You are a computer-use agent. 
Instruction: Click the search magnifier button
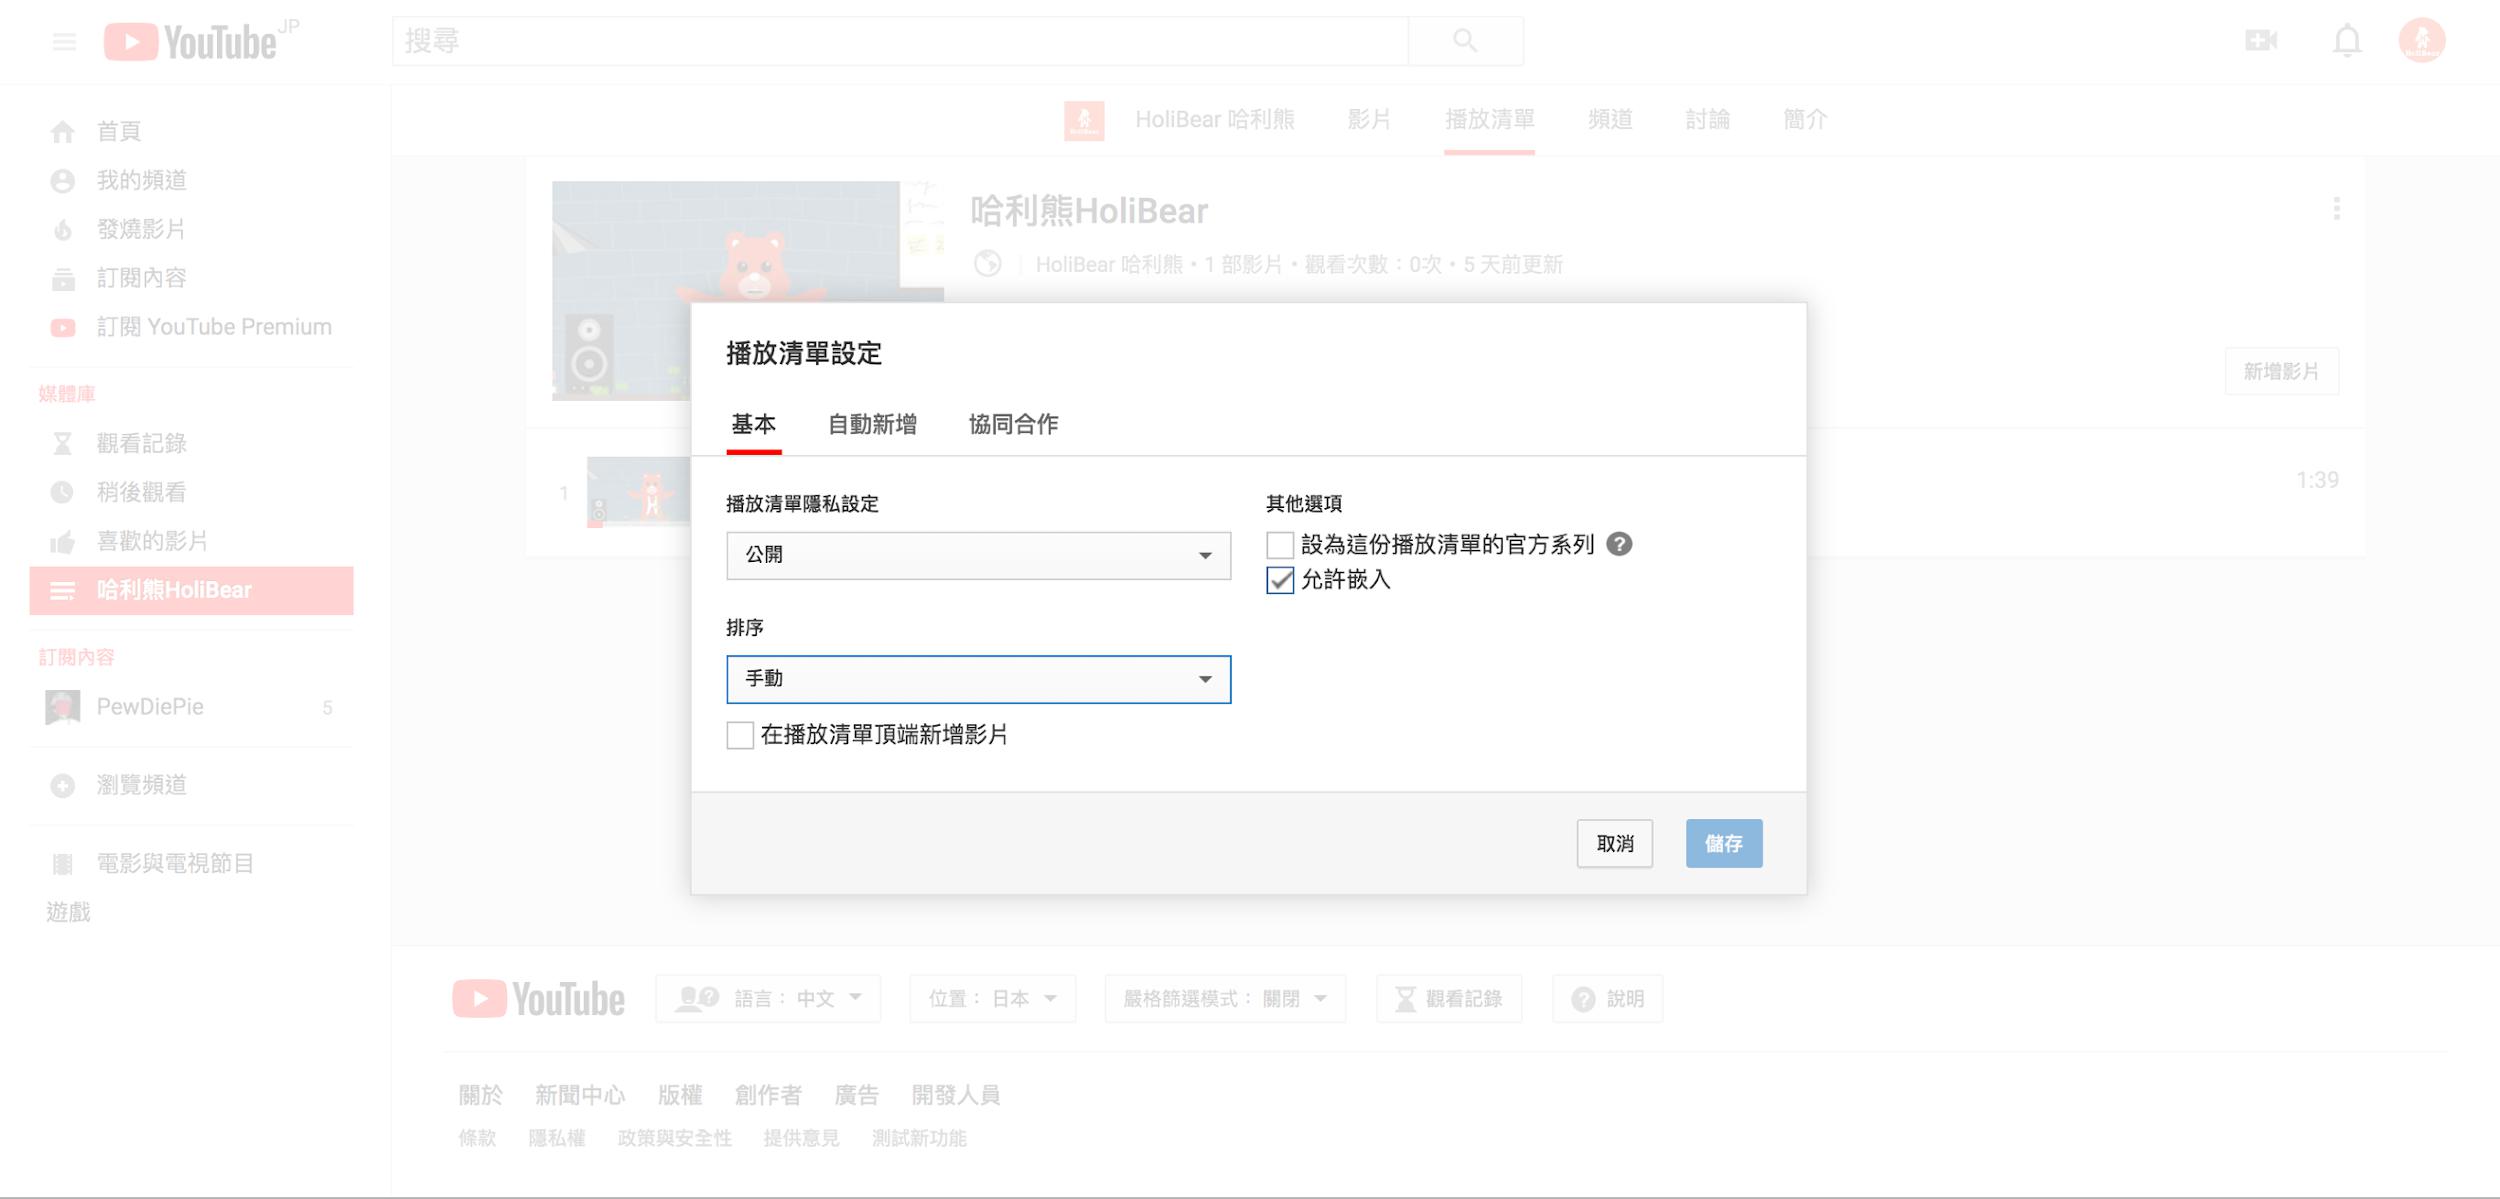point(1465,41)
